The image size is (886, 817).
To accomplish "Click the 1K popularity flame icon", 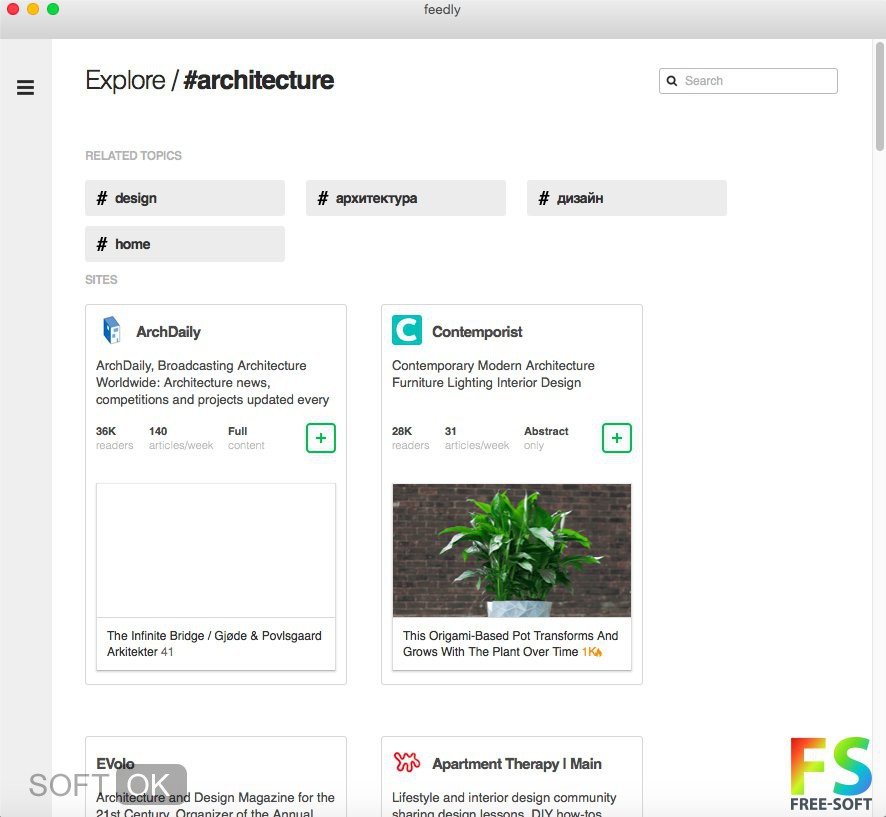I will 598,653.
